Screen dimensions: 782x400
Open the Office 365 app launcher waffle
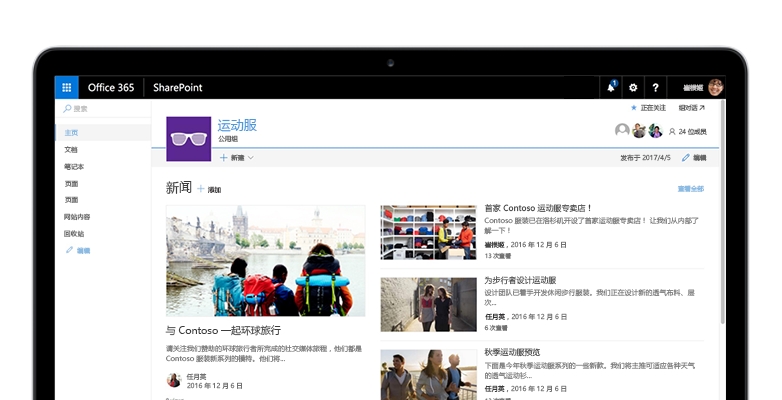tap(66, 87)
